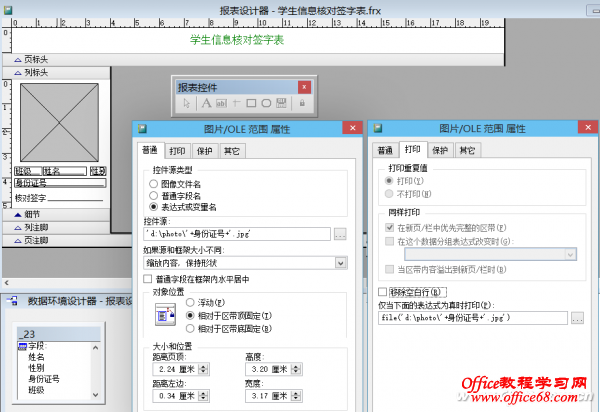Screen dimensions: 600x412
Task: Select the Label (A) tool in 报表控件
Action: (x=206, y=103)
